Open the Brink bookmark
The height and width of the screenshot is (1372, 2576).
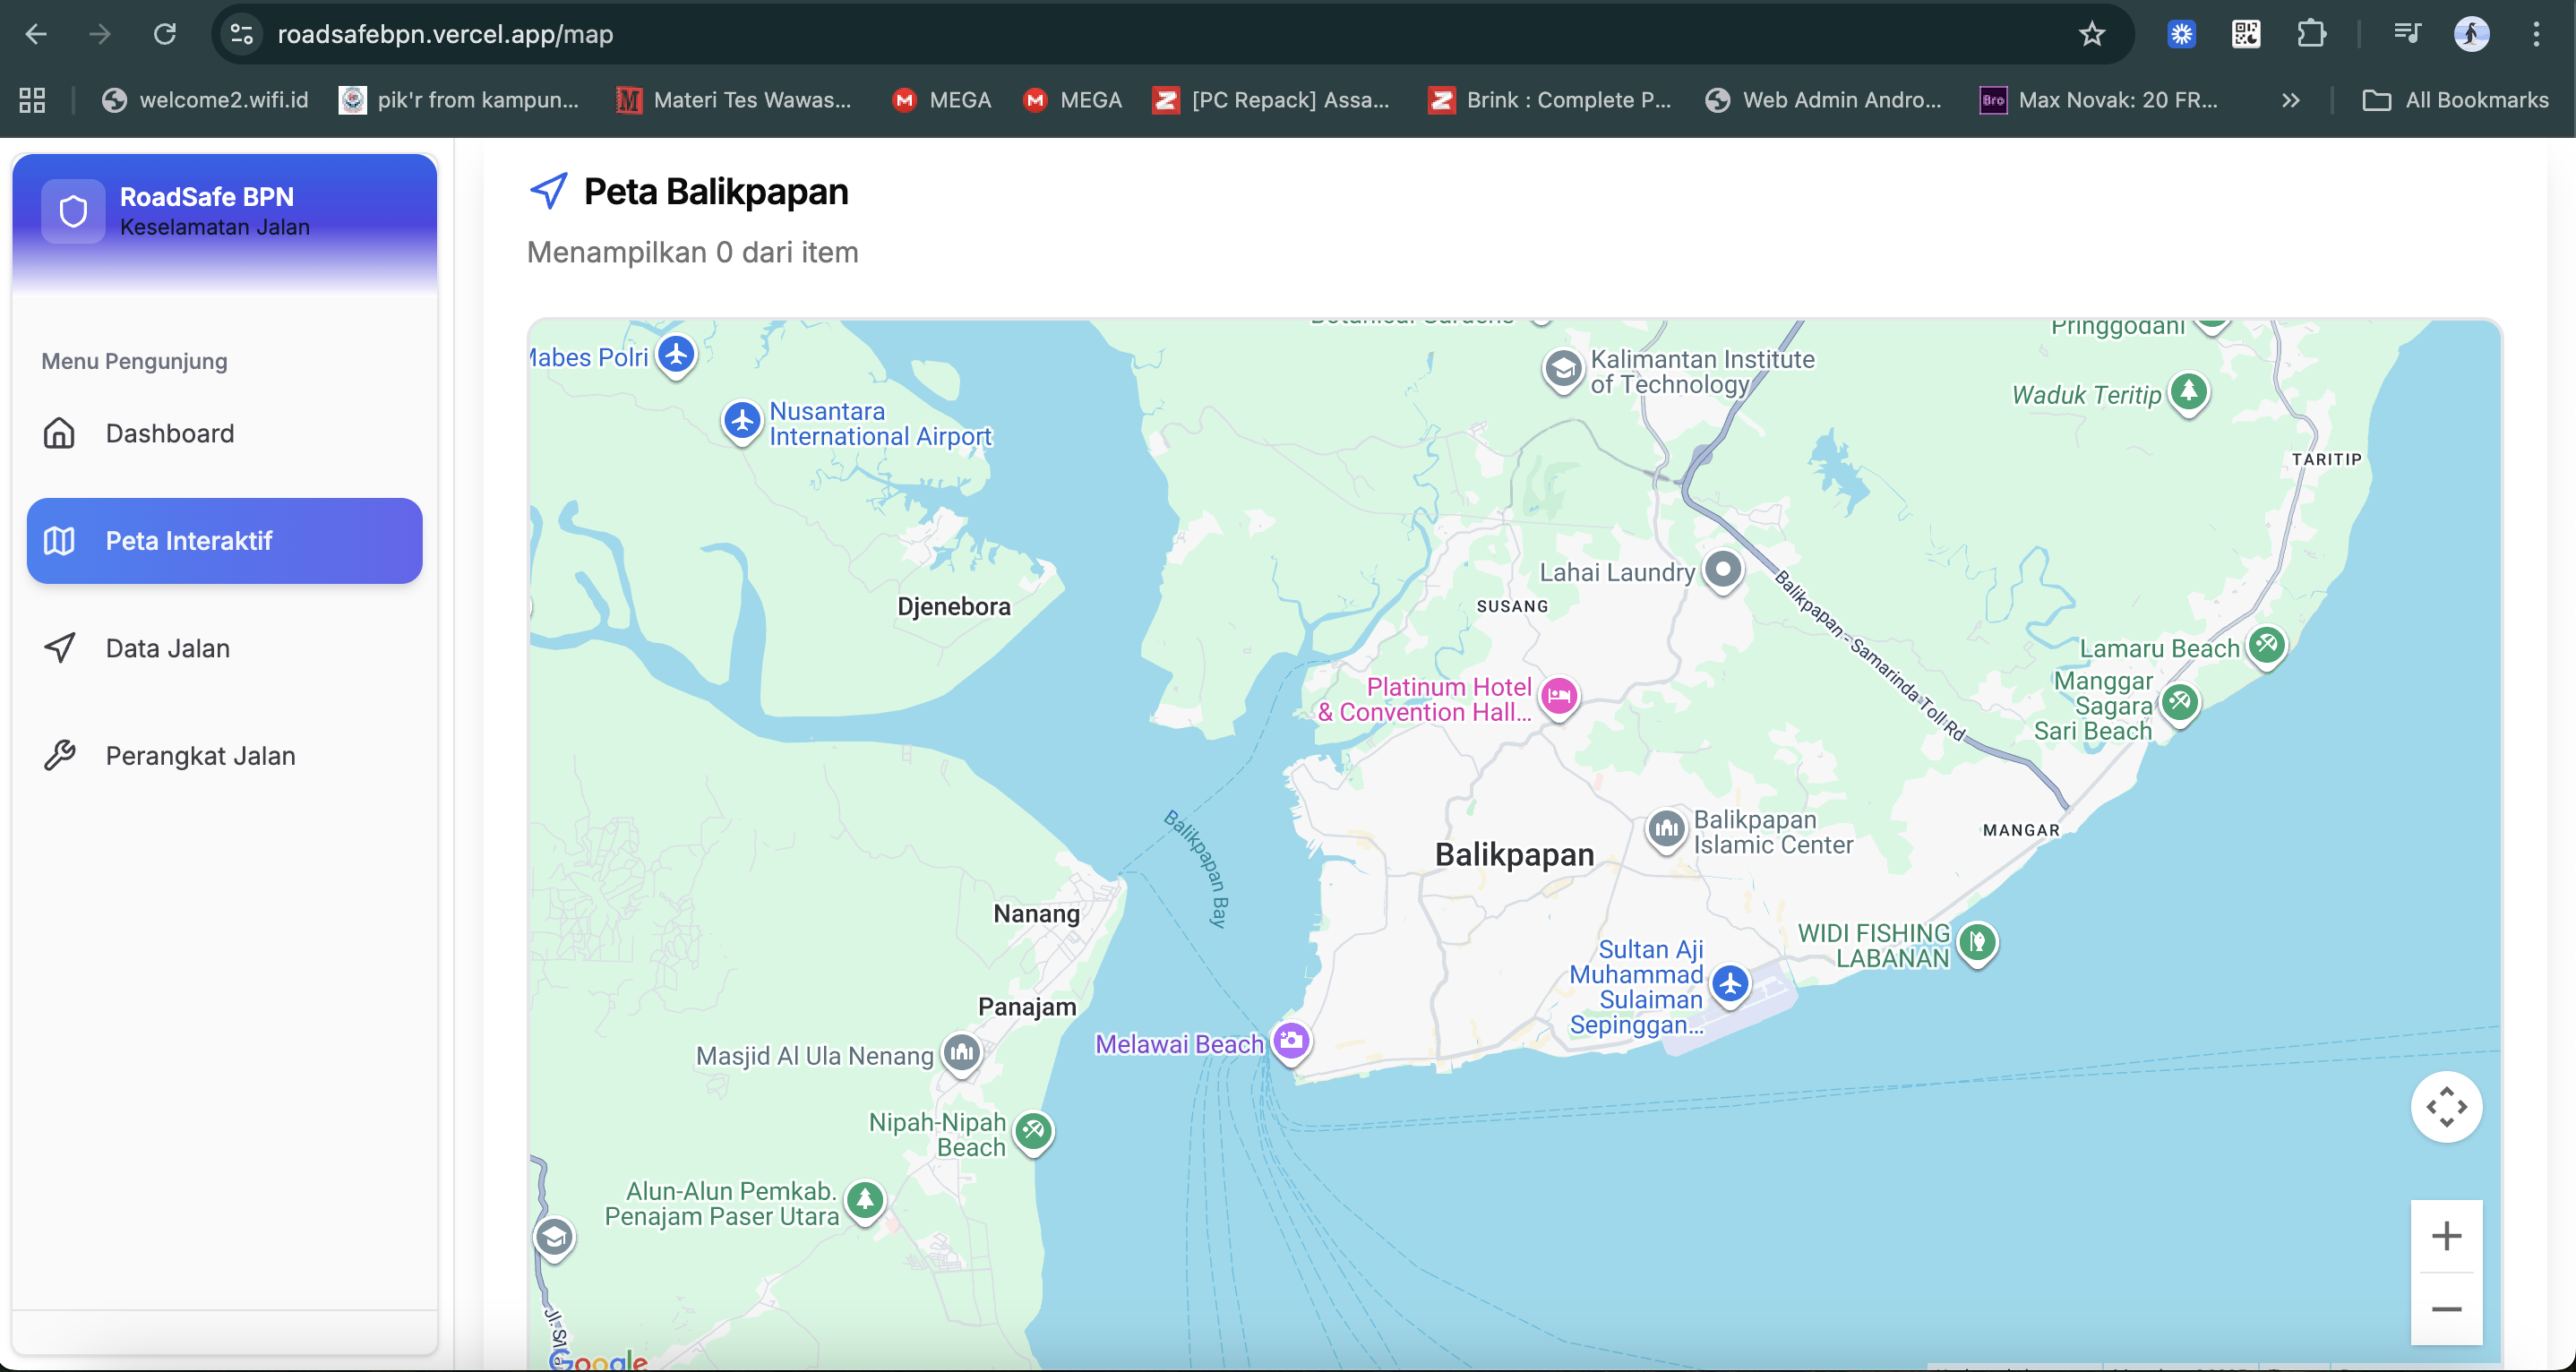point(1547,99)
